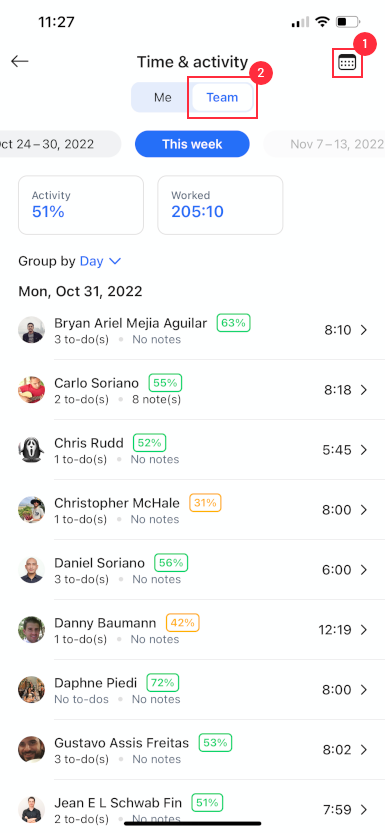
Task: Tap Danny Baumann's 42% activity badge
Action: click(183, 622)
